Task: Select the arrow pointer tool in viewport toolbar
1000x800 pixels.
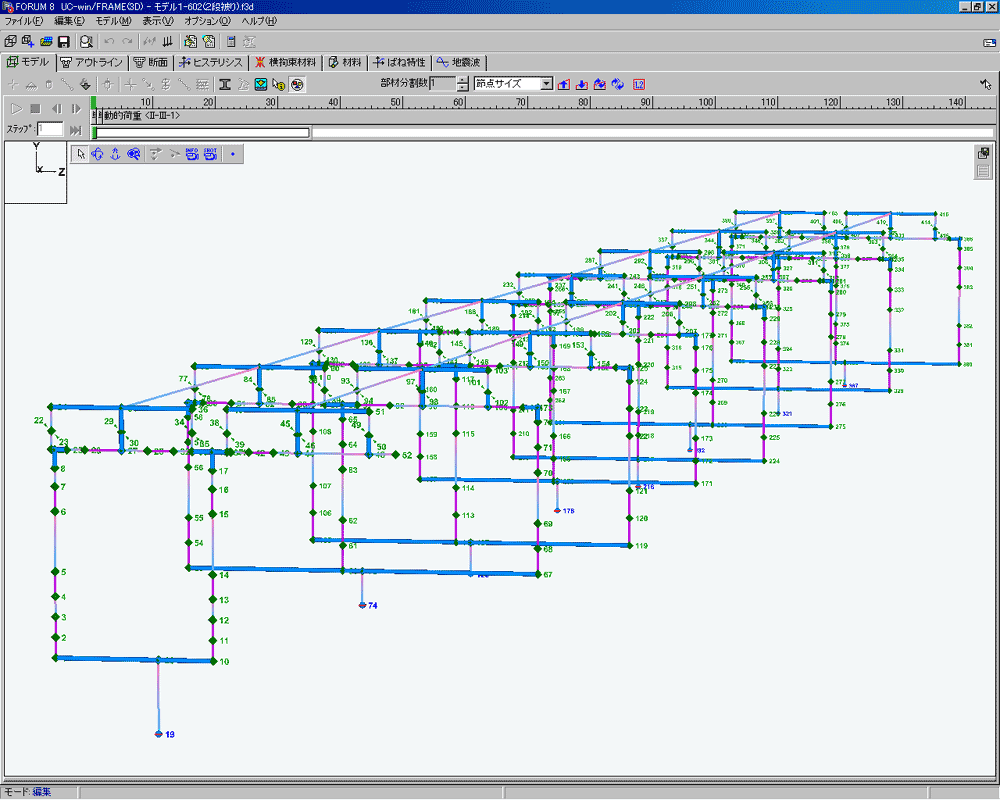Action: pos(82,154)
